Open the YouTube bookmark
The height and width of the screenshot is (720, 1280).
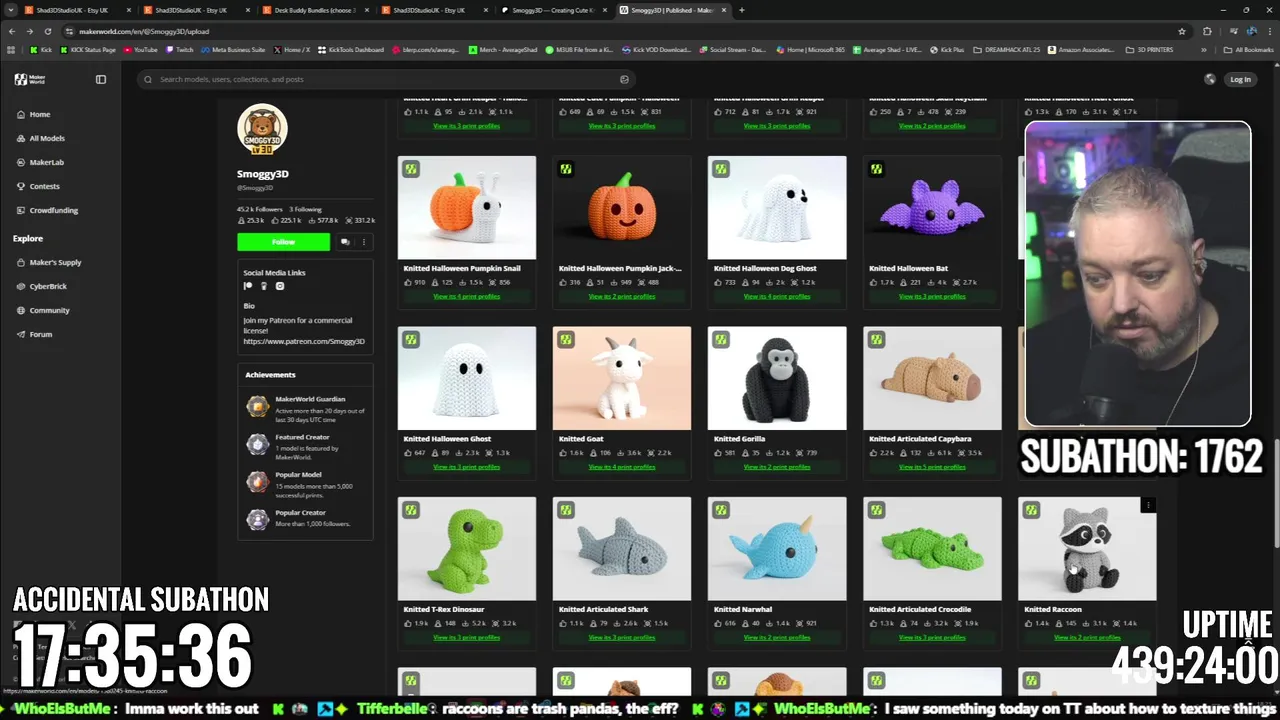tap(141, 49)
